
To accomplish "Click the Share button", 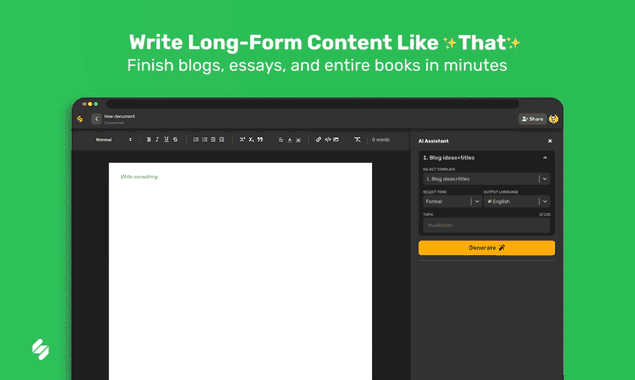I will (532, 119).
